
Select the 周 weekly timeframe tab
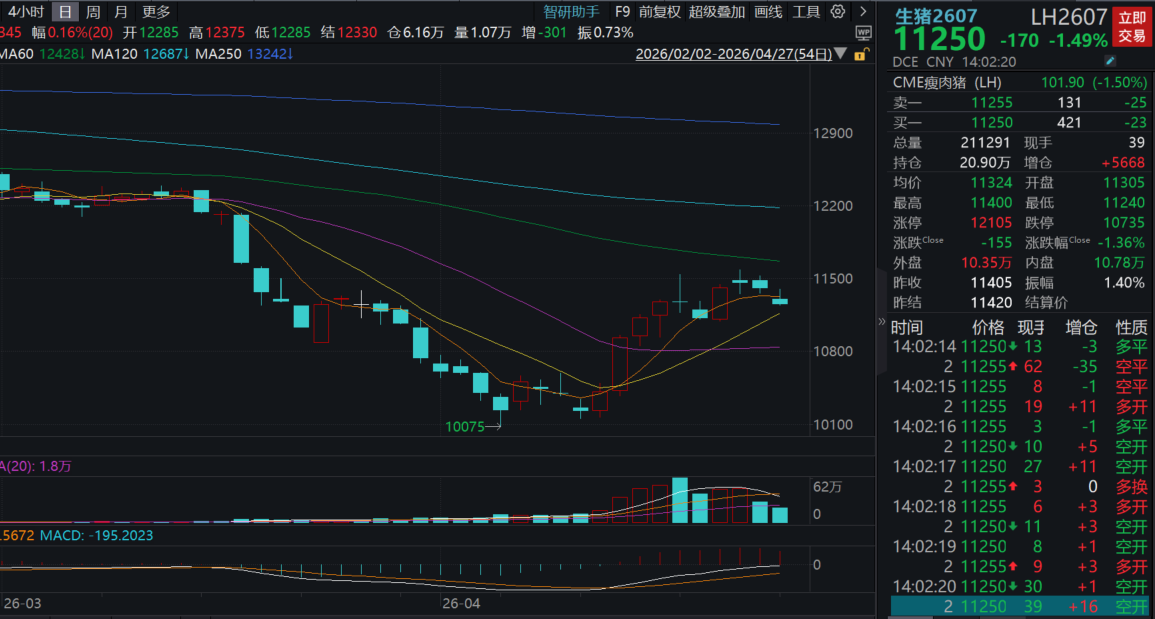[93, 12]
